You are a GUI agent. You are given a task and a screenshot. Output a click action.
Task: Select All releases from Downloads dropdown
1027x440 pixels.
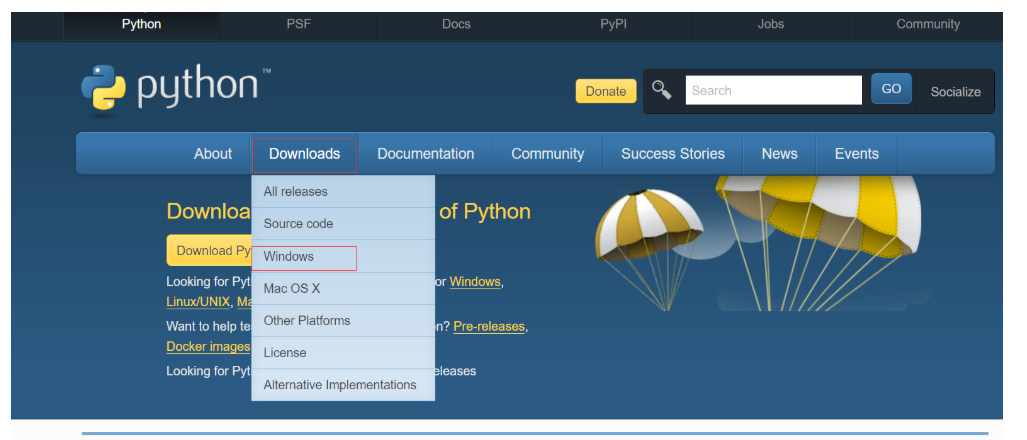click(343, 192)
